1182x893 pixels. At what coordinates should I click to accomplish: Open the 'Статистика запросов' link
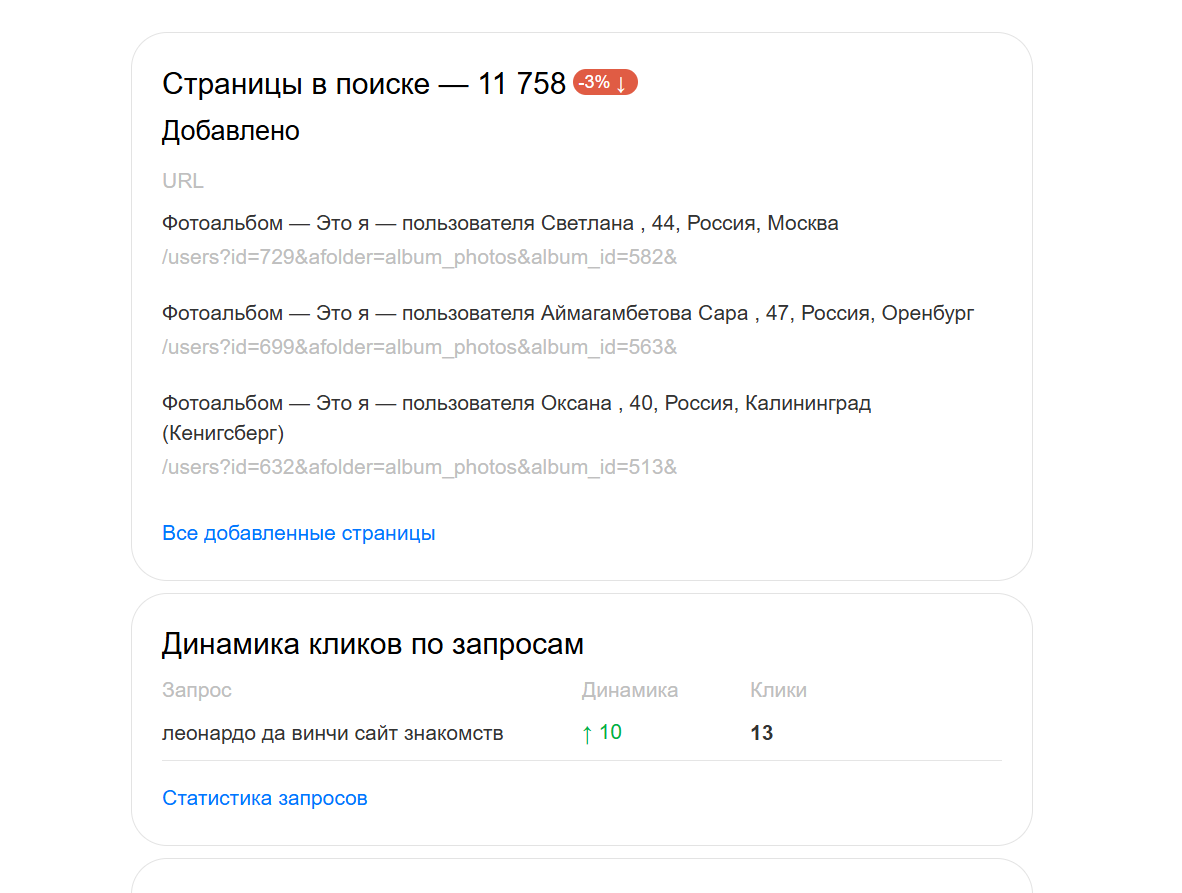point(265,798)
